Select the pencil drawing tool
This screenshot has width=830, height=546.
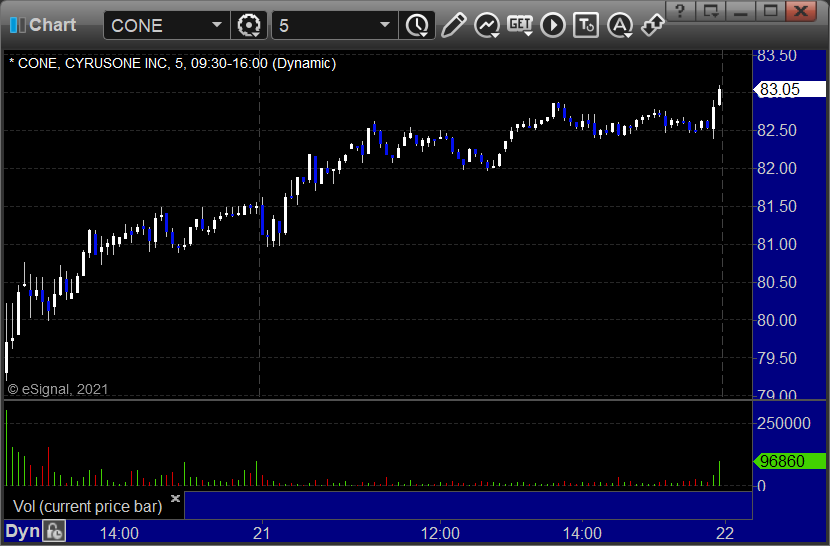pyautogui.click(x=454, y=25)
